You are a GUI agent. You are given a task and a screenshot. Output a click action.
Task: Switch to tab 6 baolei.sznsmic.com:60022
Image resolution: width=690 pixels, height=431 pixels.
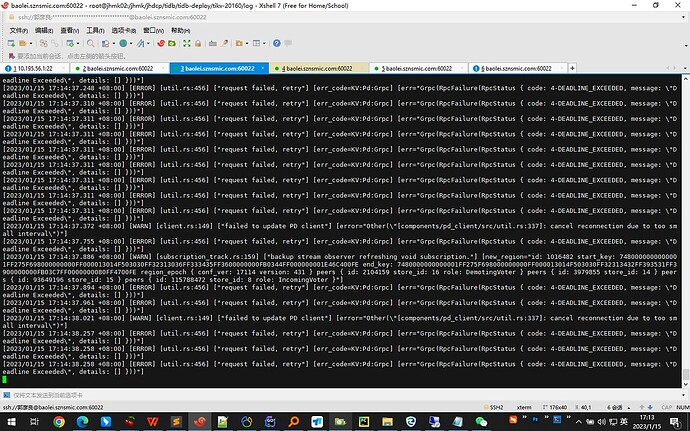coord(518,68)
